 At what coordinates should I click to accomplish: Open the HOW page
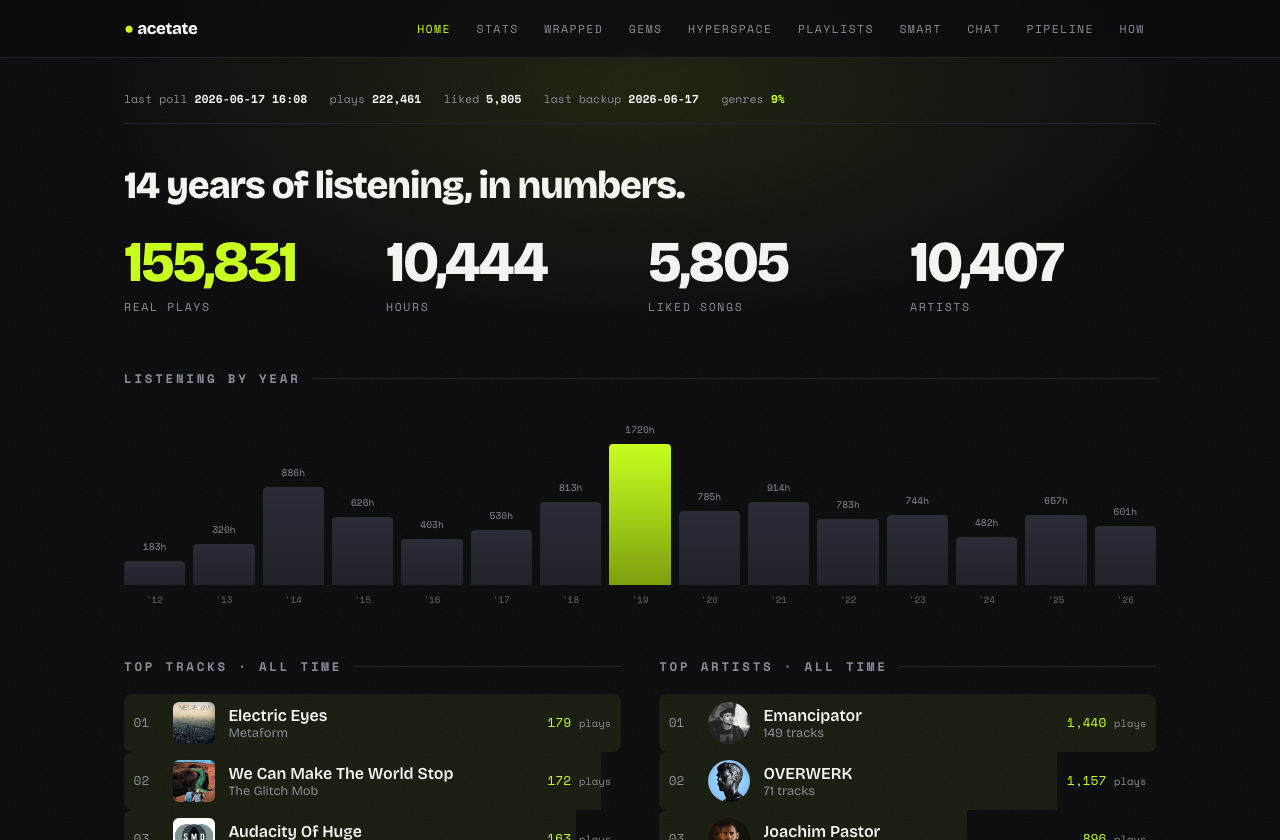1132,29
